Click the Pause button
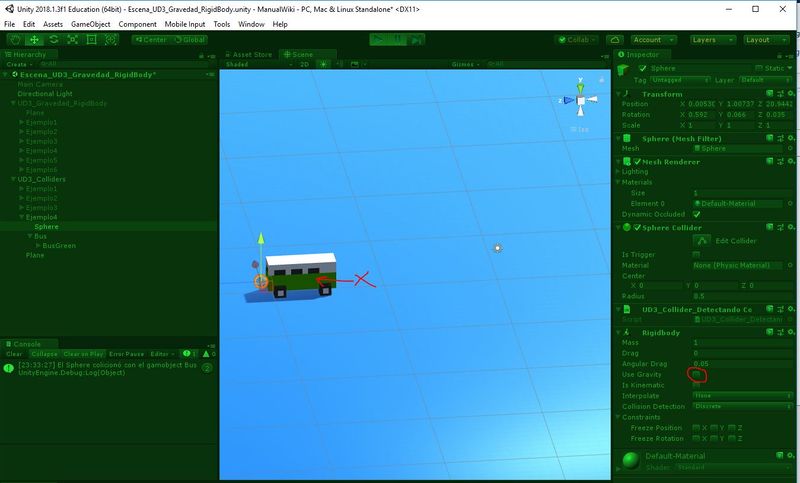The image size is (800, 483). click(x=397, y=39)
